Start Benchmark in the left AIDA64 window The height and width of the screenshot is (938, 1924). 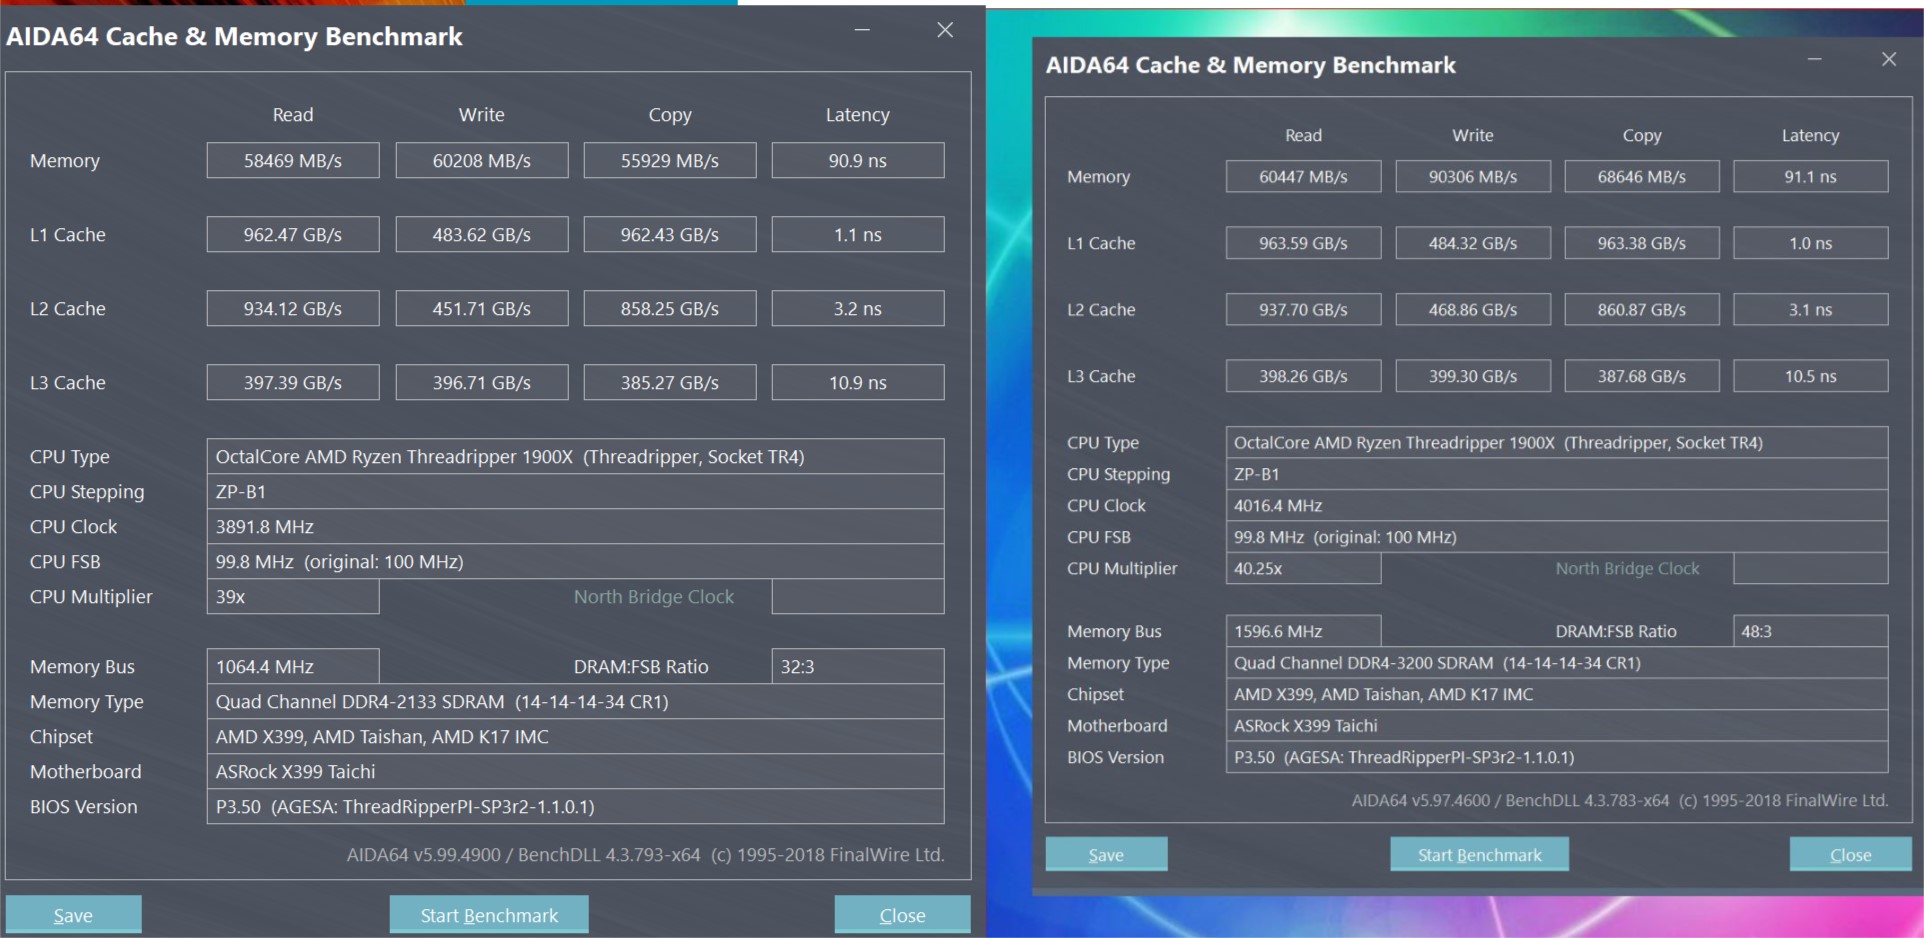click(x=489, y=915)
